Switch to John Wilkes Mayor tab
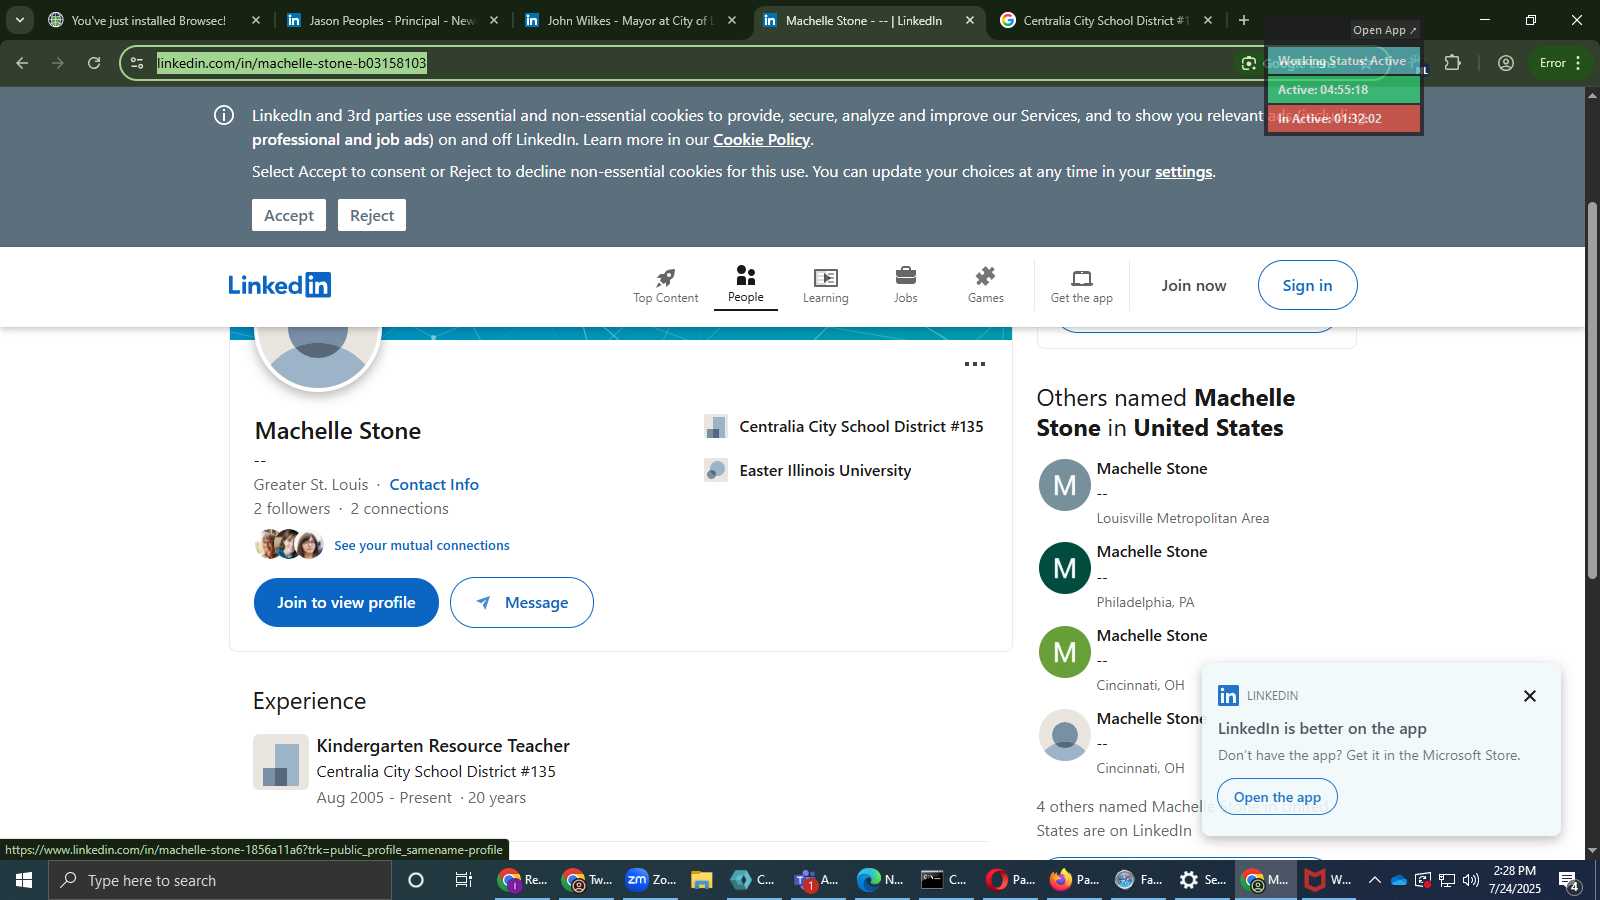Image resolution: width=1600 pixels, height=900 pixels. (630, 20)
